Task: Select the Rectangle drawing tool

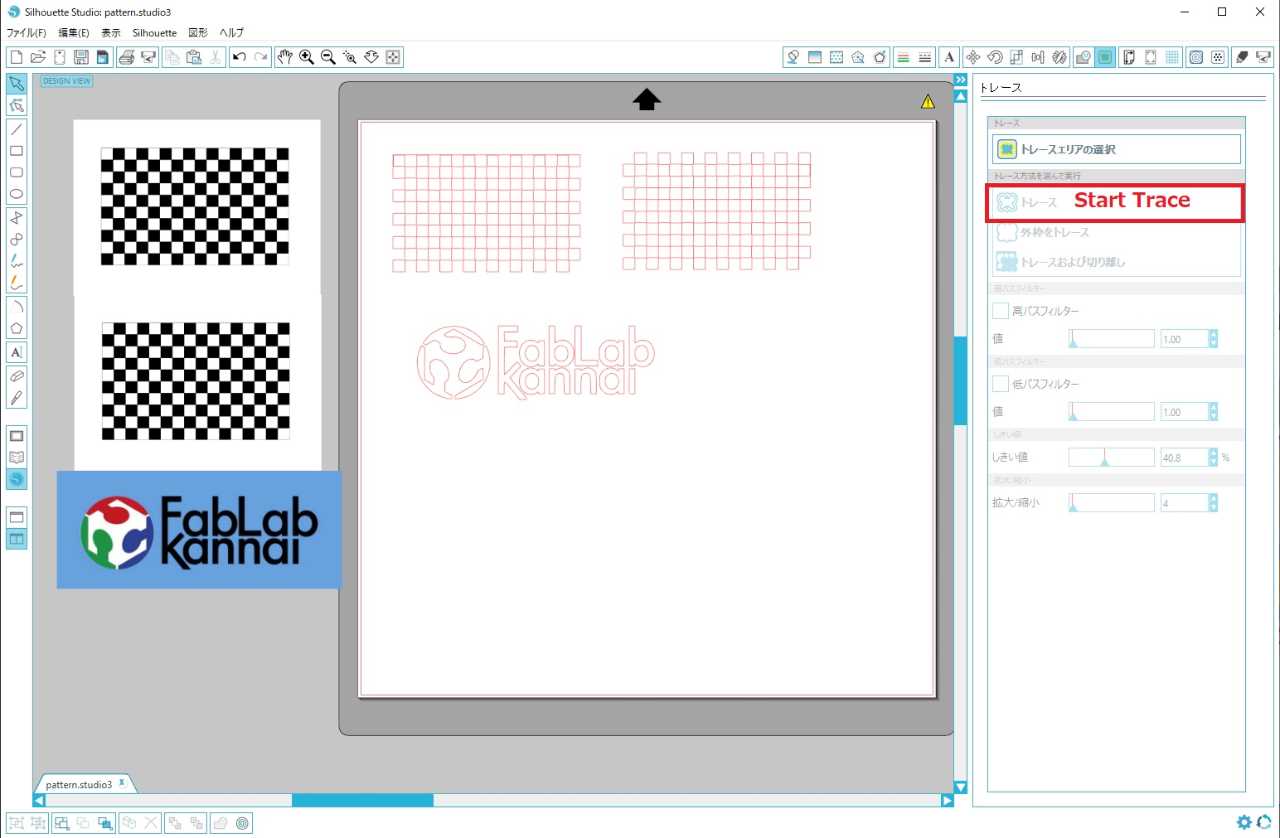Action: 16,151
